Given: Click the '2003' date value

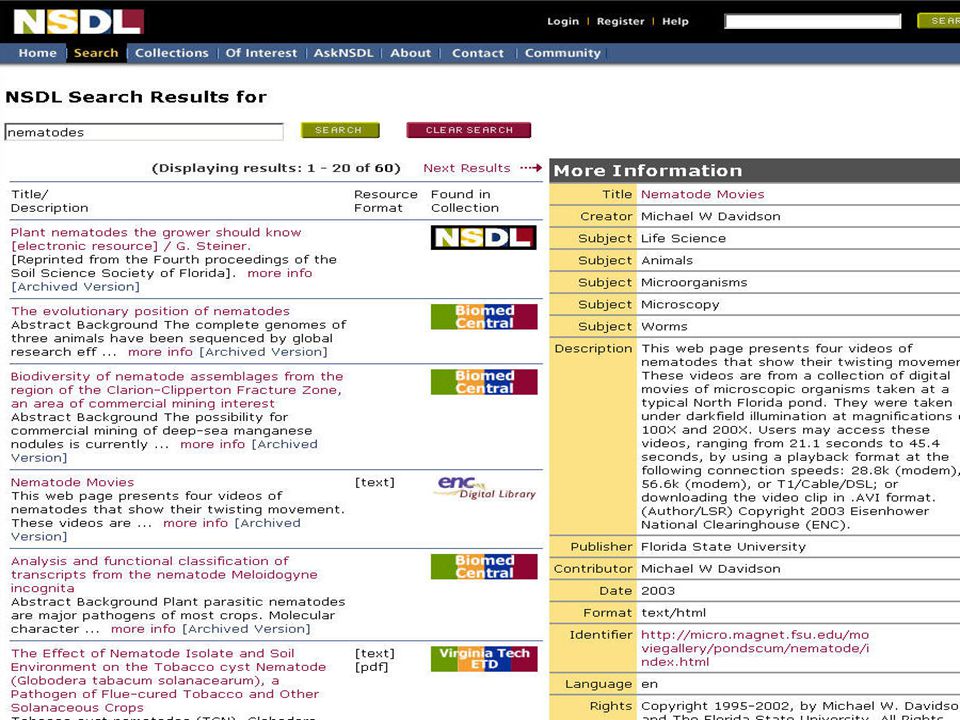Looking at the screenshot, I should coord(658,591).
